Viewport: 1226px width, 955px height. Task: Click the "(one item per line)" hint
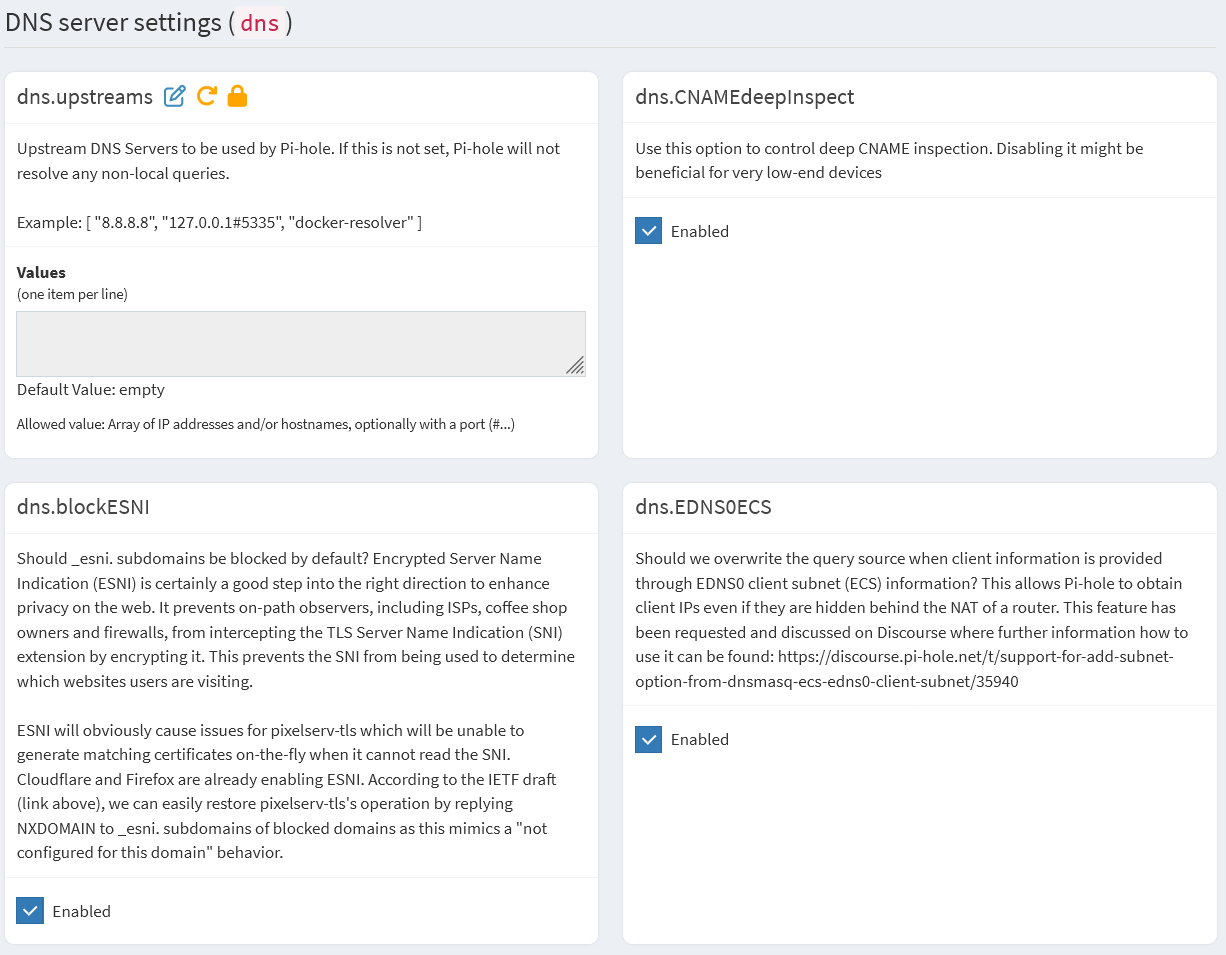[x=72, y=294]
